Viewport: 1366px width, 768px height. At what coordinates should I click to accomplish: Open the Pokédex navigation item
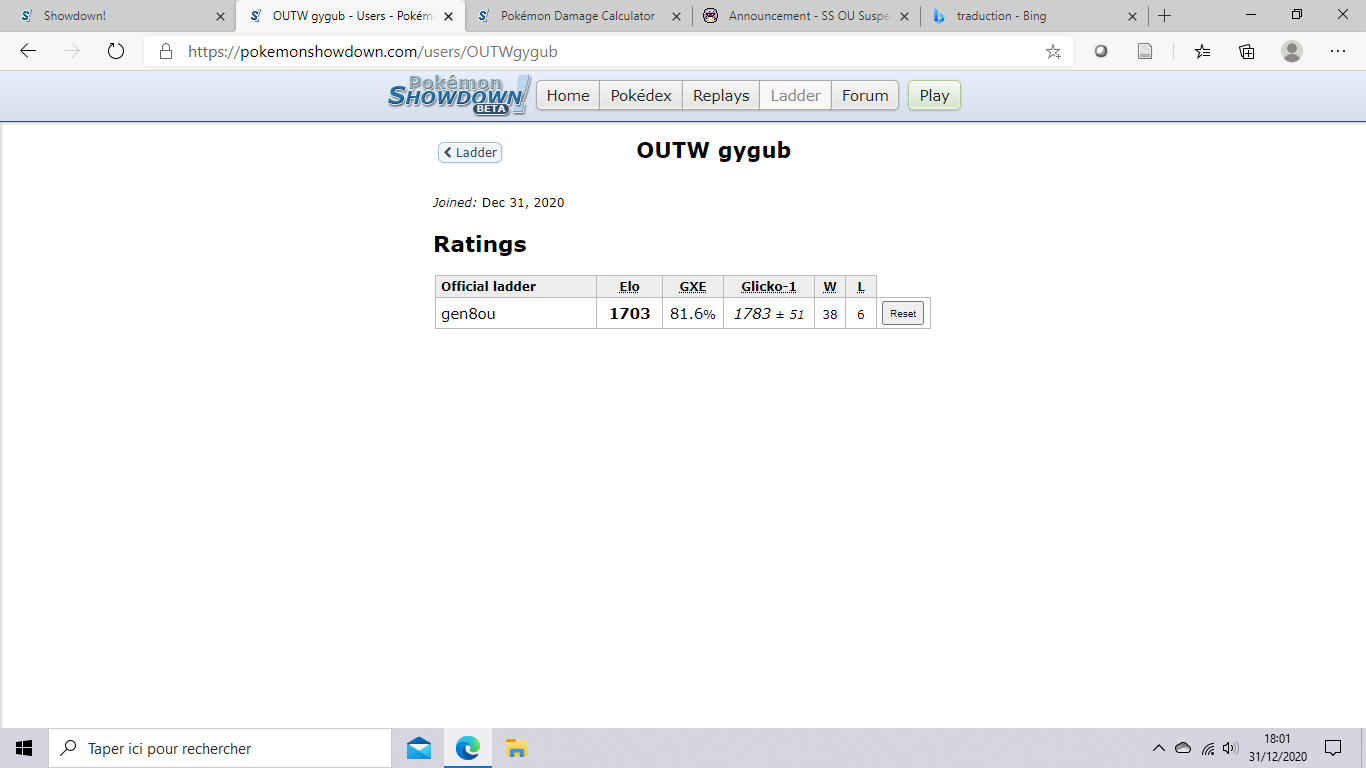click(641, 95)
